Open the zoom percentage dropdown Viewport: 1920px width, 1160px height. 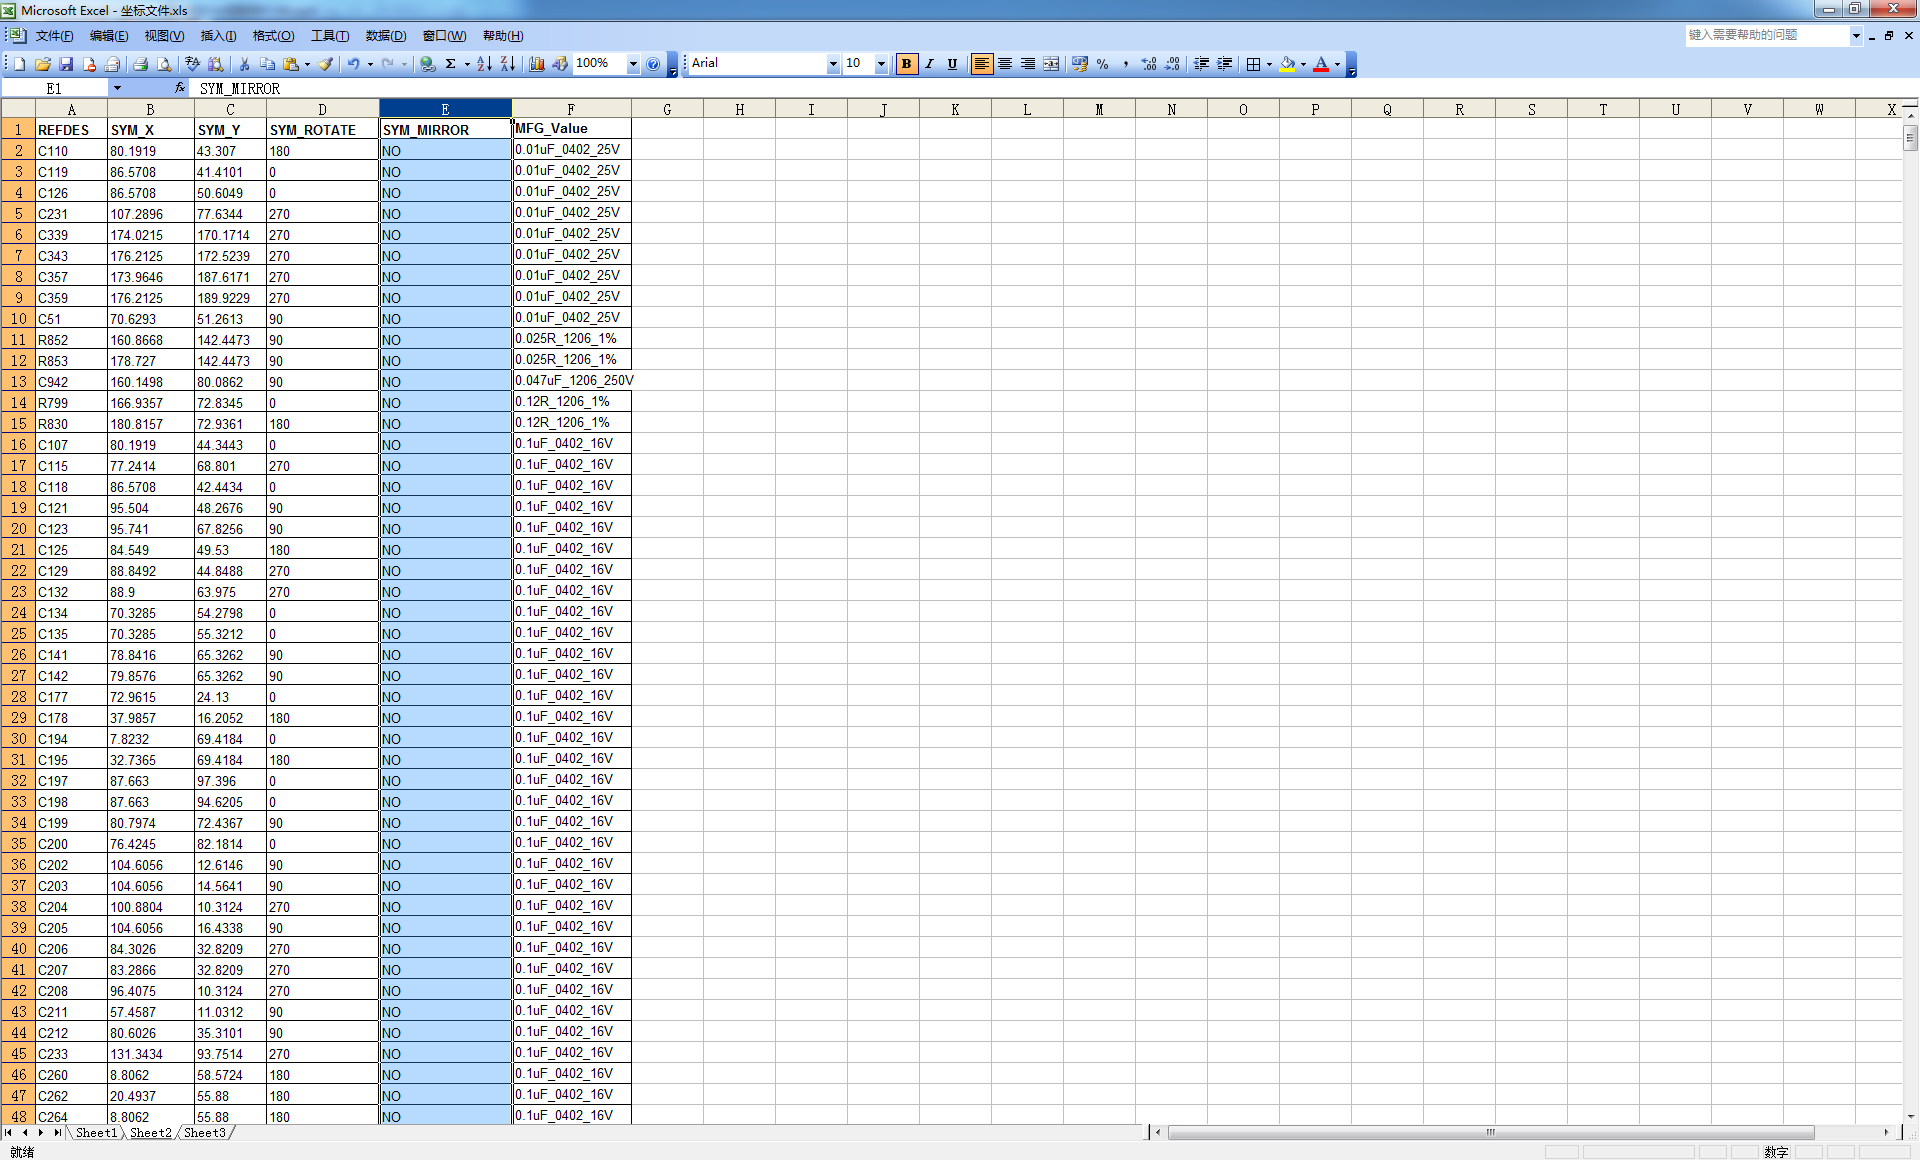[633, 64]
